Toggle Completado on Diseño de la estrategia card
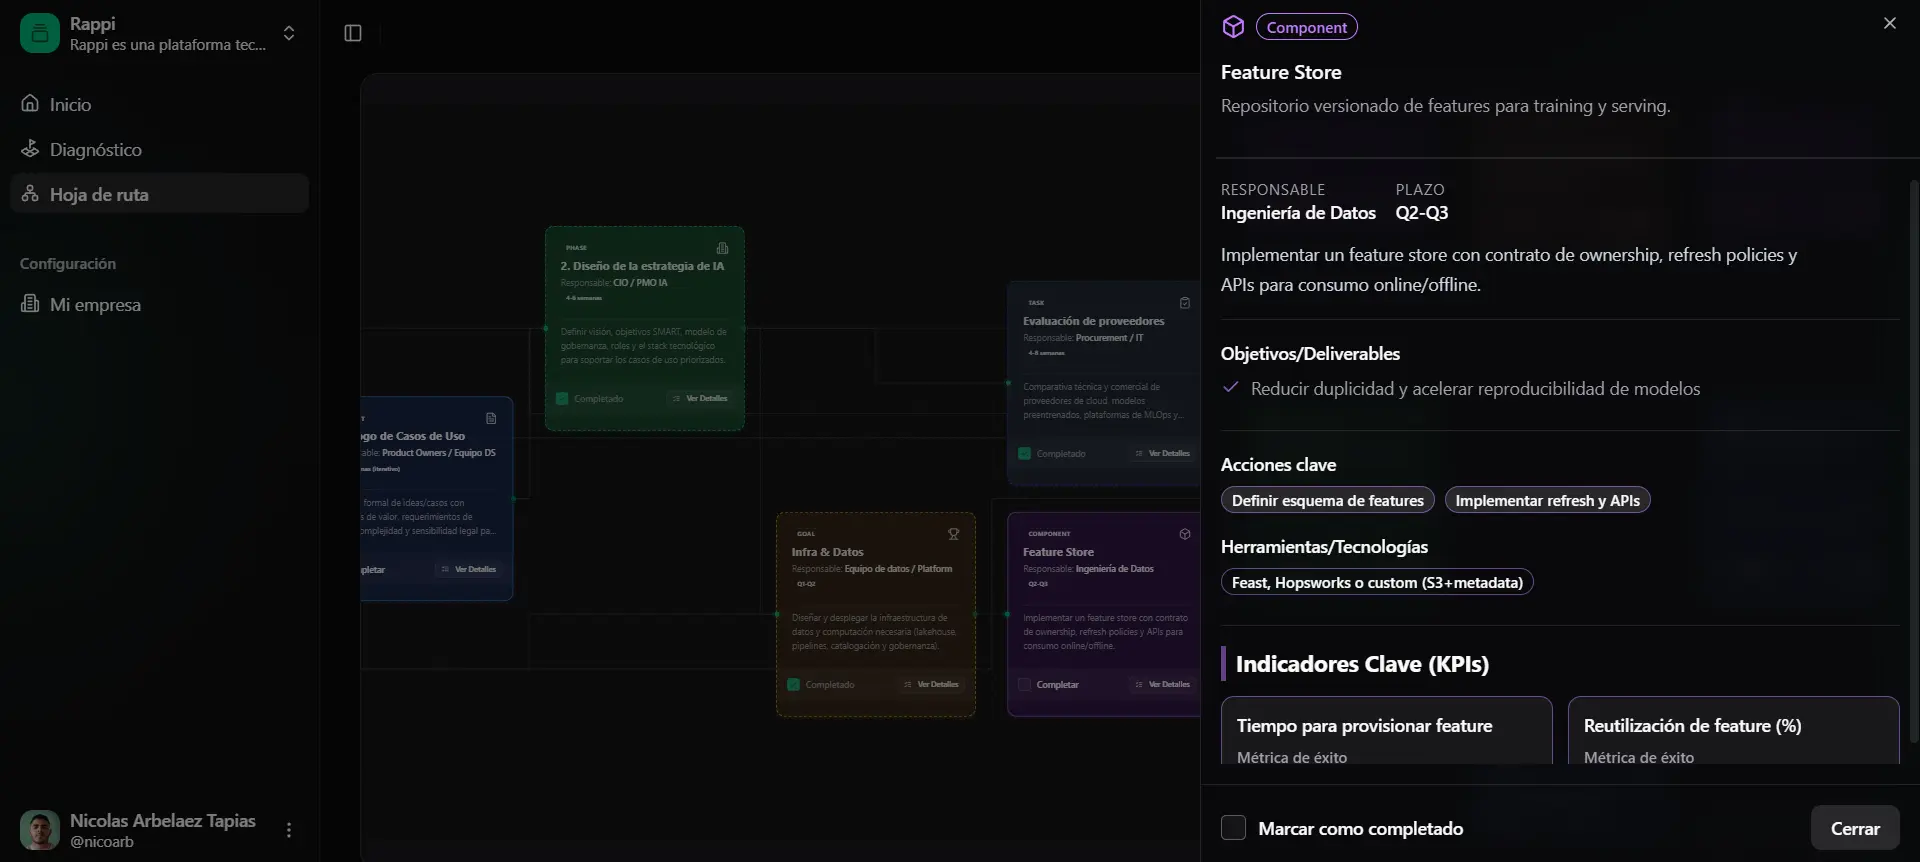 (562, 399)
